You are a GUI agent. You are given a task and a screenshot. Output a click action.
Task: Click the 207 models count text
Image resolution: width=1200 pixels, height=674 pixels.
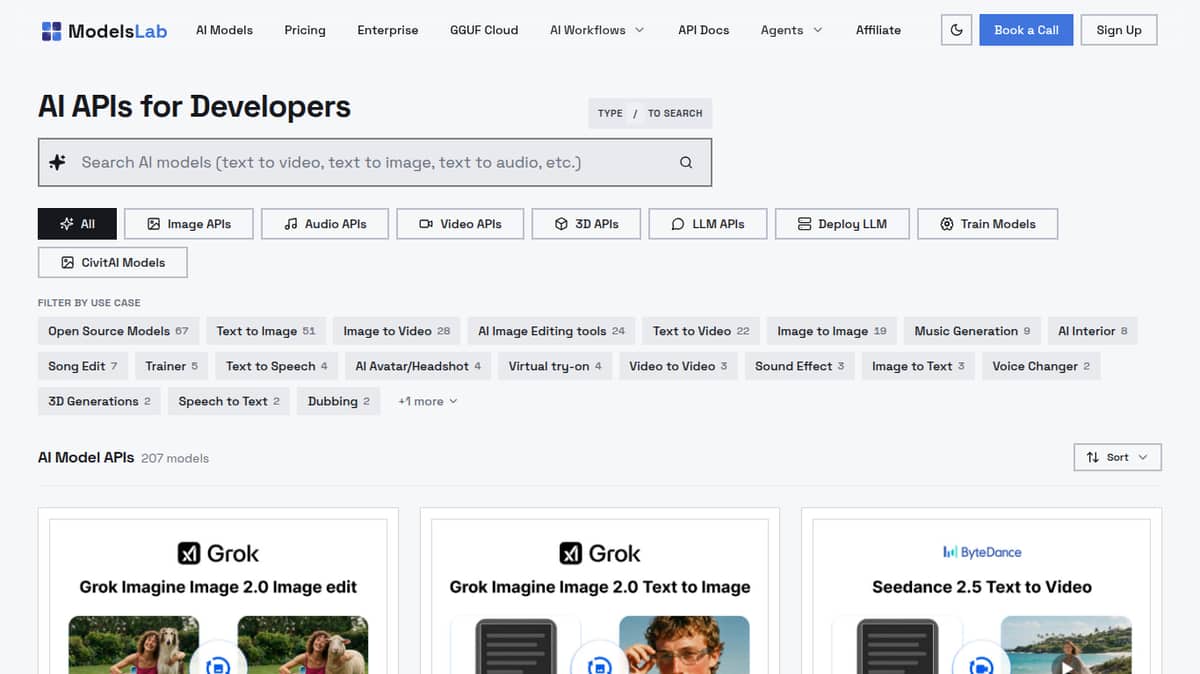pyautogui.click(x=175, y=458)
